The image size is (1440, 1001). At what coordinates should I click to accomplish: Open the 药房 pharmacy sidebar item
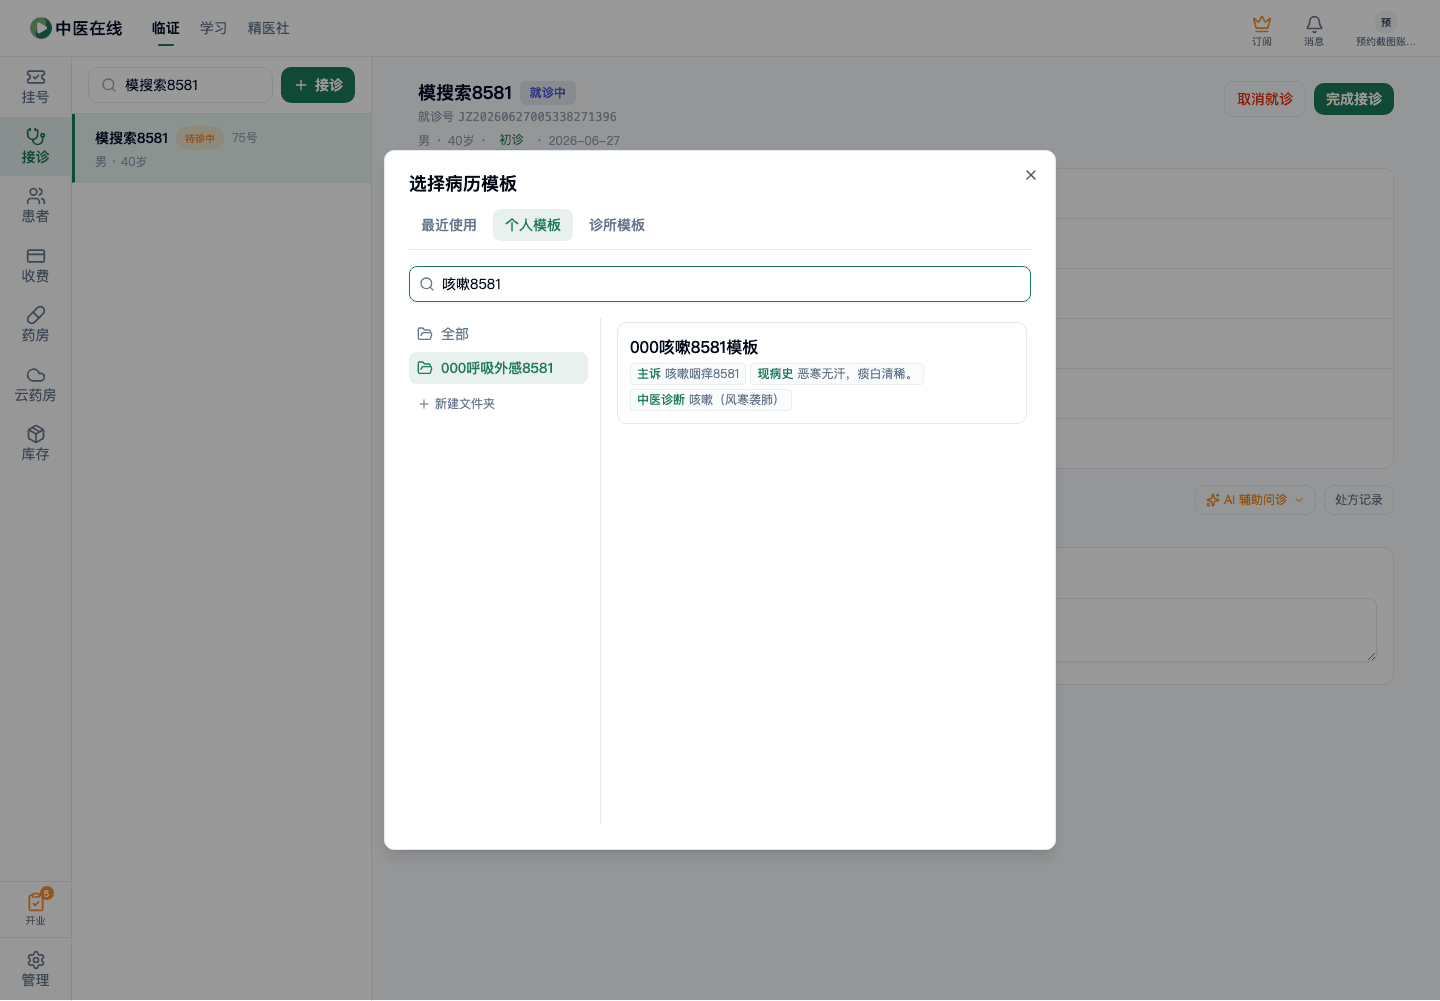coord(36,325)
